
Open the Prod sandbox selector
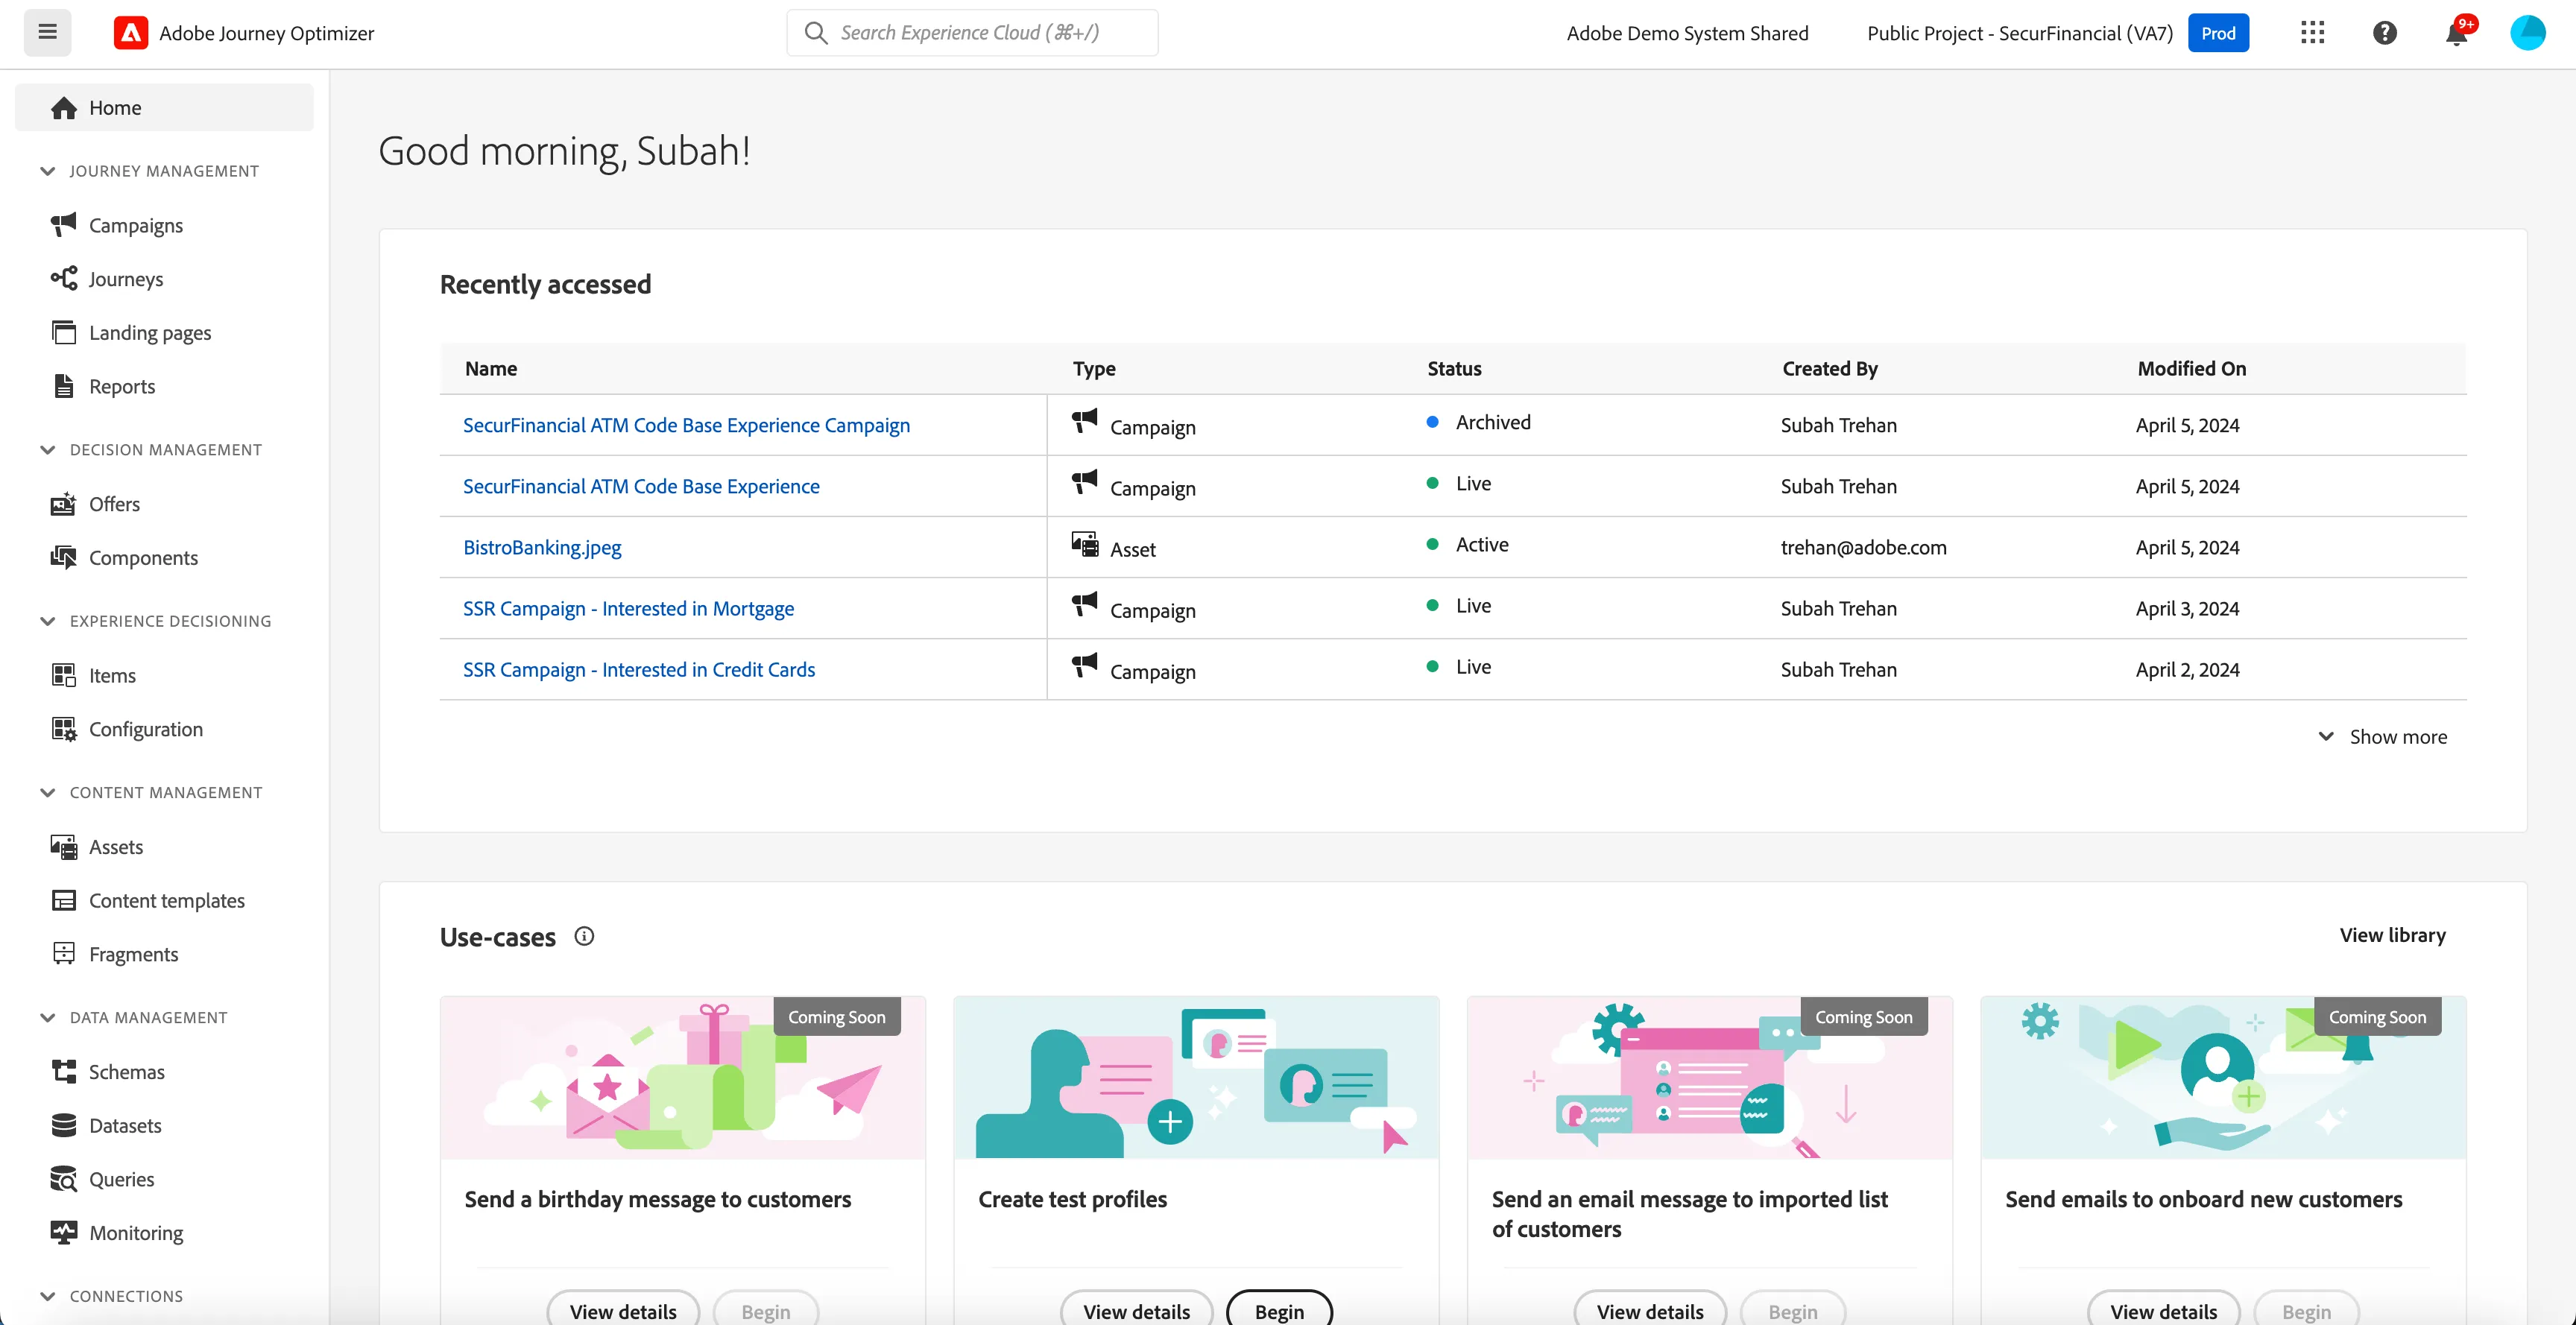pos(2218,33)
